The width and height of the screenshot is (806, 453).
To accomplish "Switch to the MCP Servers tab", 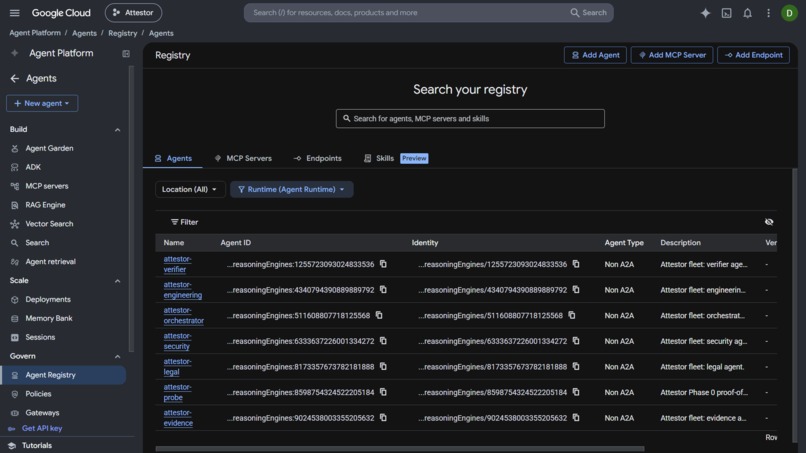I will pyautogui.click(x=243, y=158).
